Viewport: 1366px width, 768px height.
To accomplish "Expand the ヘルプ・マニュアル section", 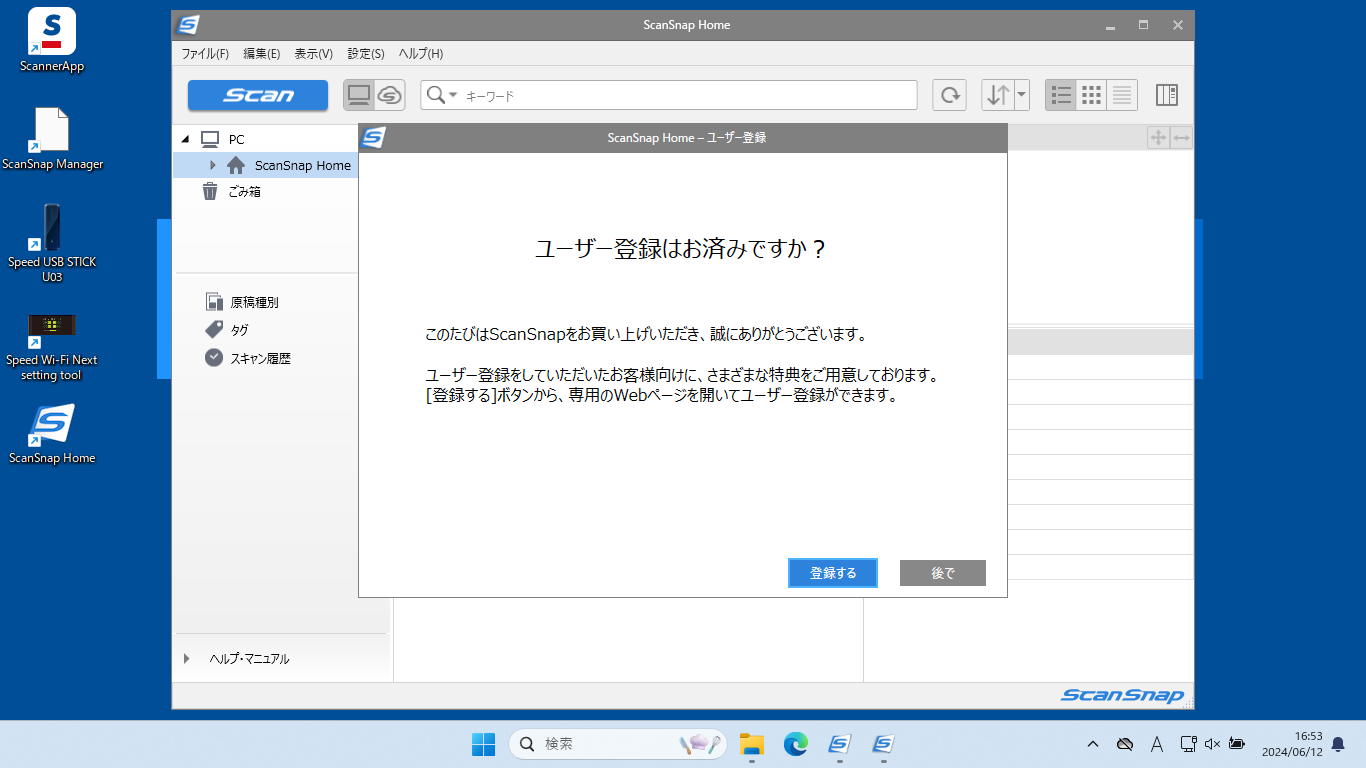I will pyautogui.click(x=186, y=659).
